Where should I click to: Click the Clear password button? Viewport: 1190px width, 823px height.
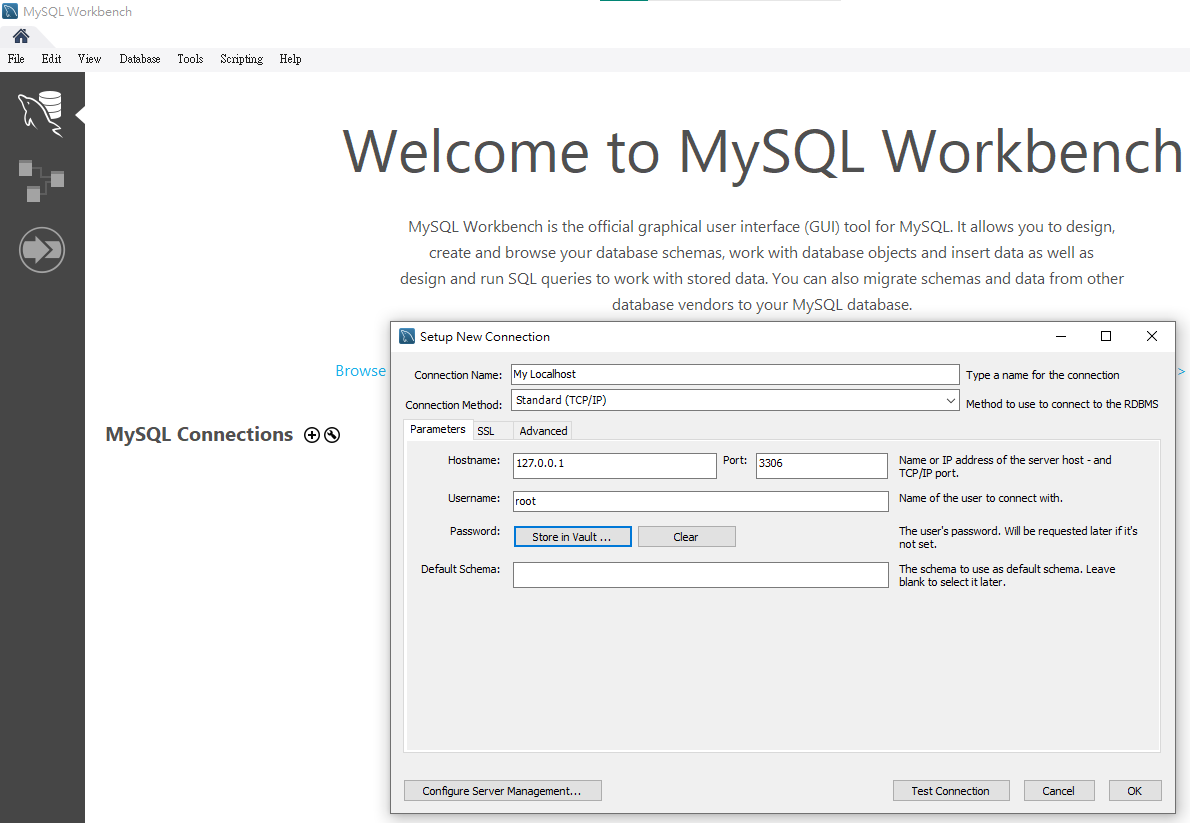click(686, 537)
